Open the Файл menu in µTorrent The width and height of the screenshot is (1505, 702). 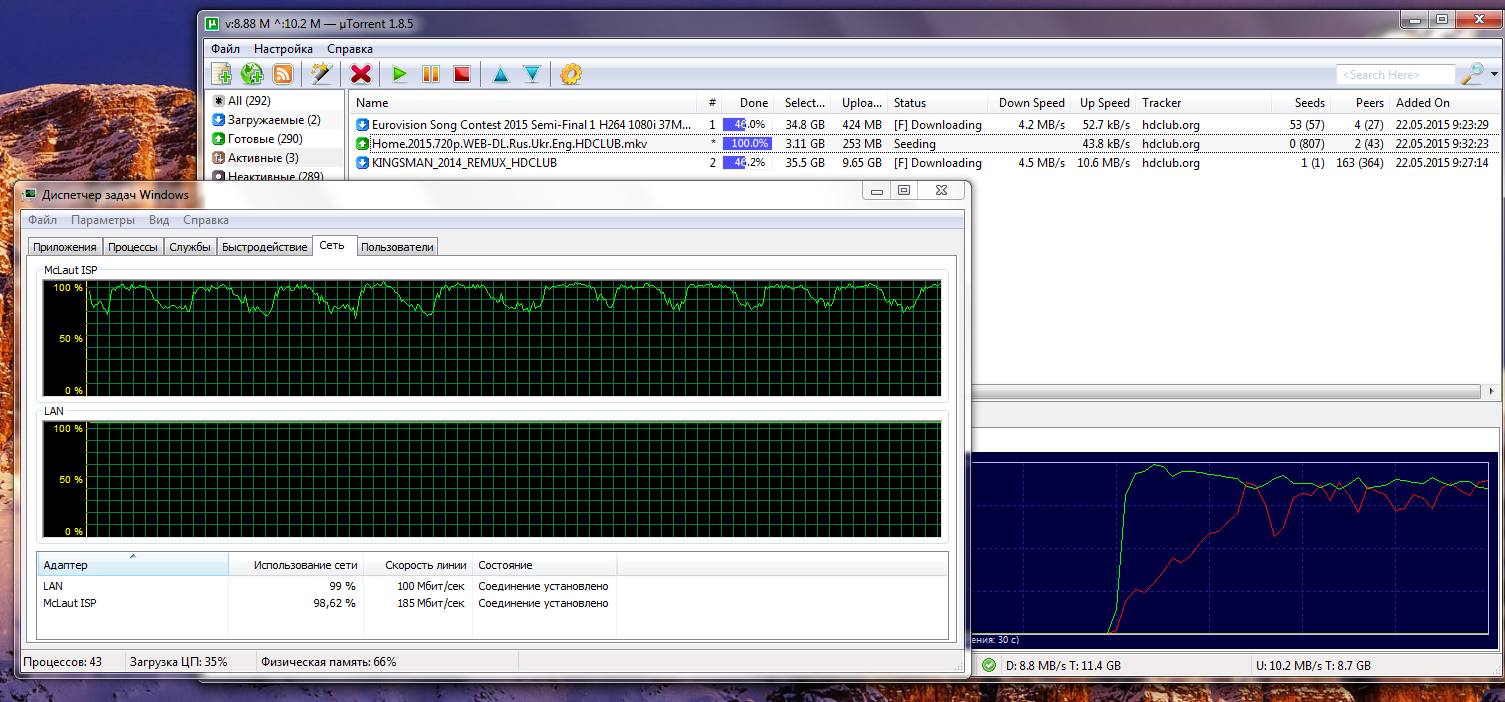[x=225, y=49]
